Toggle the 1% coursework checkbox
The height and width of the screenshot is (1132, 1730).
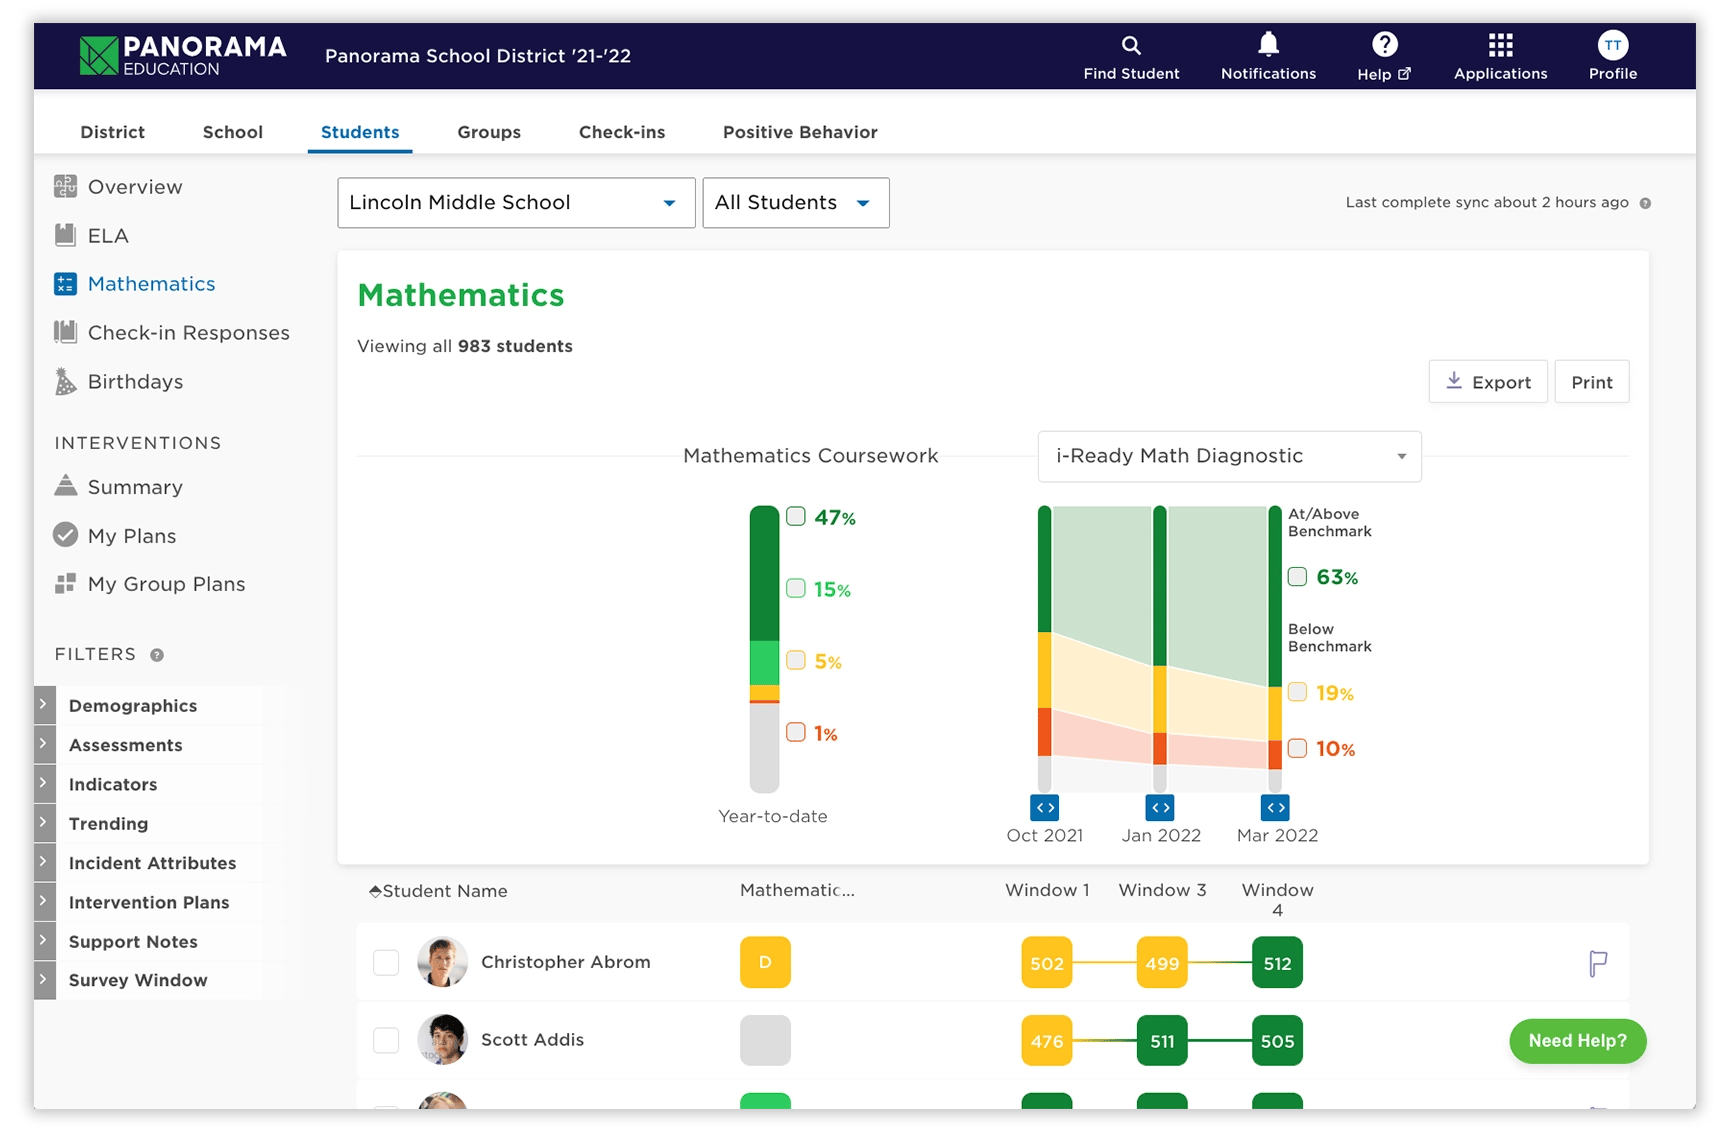(x=796, y=732)
